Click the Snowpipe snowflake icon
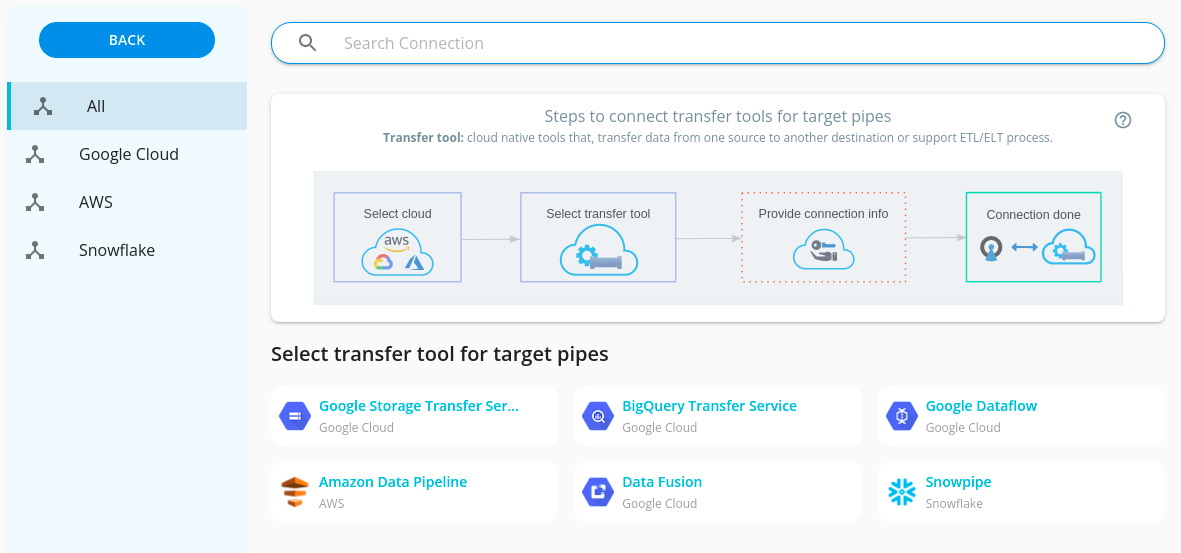Image resolution: width=1181 pixels, height=553 pixels. click(901, 492)
